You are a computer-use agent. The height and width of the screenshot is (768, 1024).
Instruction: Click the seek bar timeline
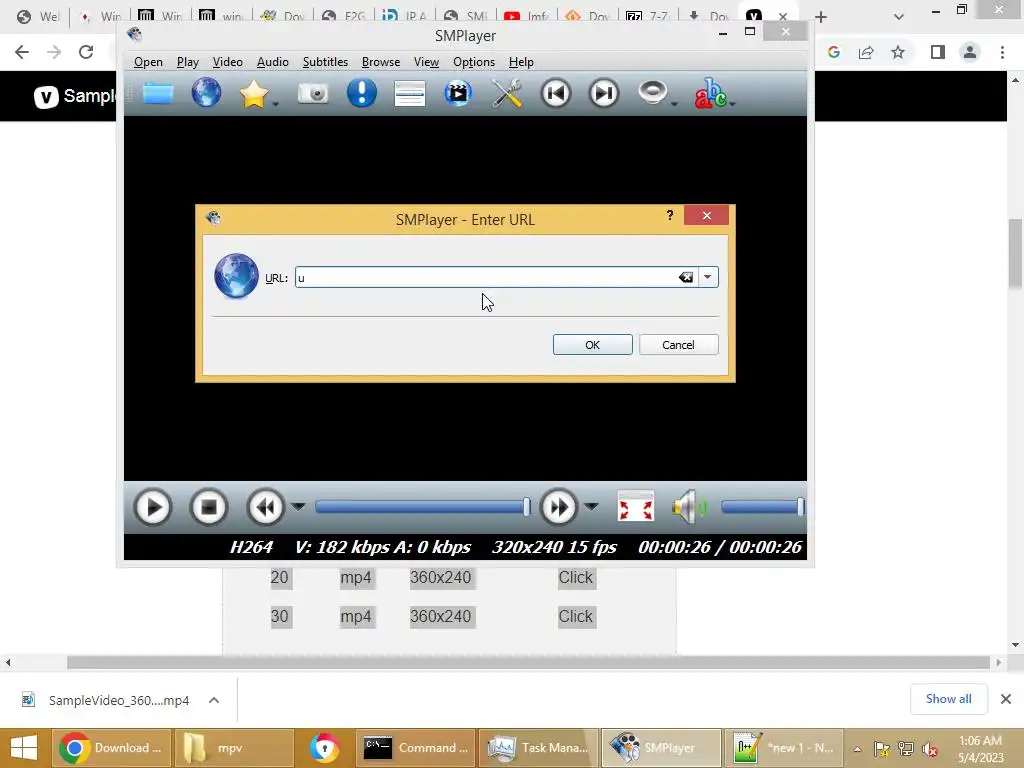coord(423,507)
